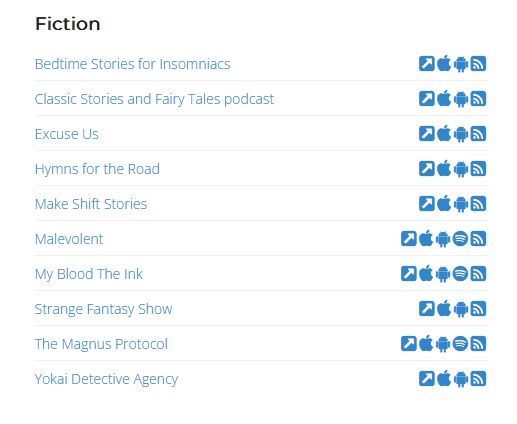Screen dimensions: 517x424
Task: Open the Malevolent podcast link
Action: pyautogui.click(x=69, y=239)
